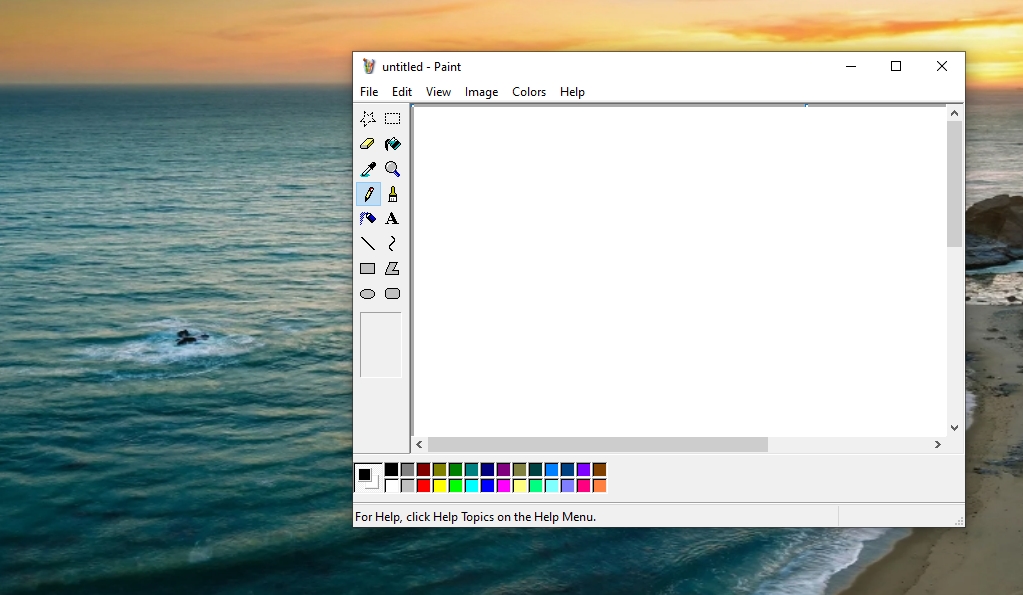The height and width of the screenshot is (595, 1023).
Task: Pick the brown swatch
Action: pyautogui.click(x=600, y=470)
